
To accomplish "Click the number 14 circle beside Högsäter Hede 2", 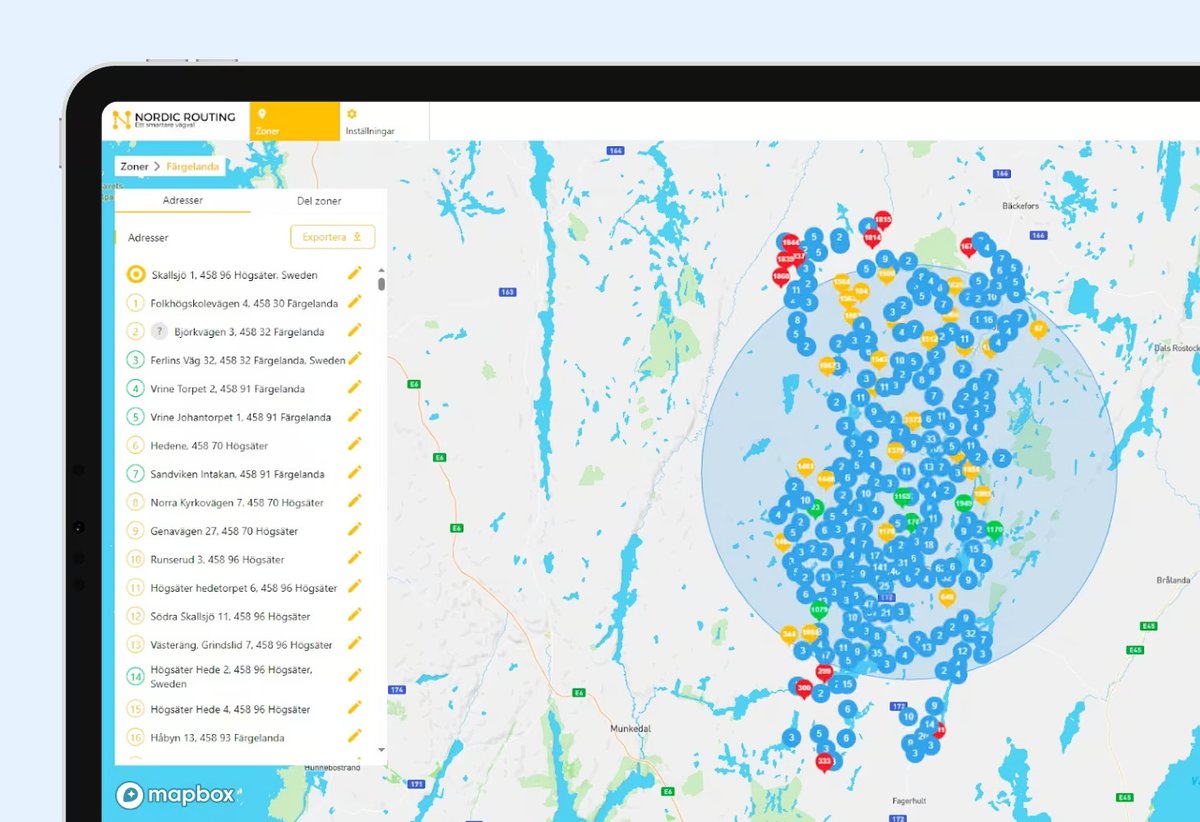I will (136, 676).
